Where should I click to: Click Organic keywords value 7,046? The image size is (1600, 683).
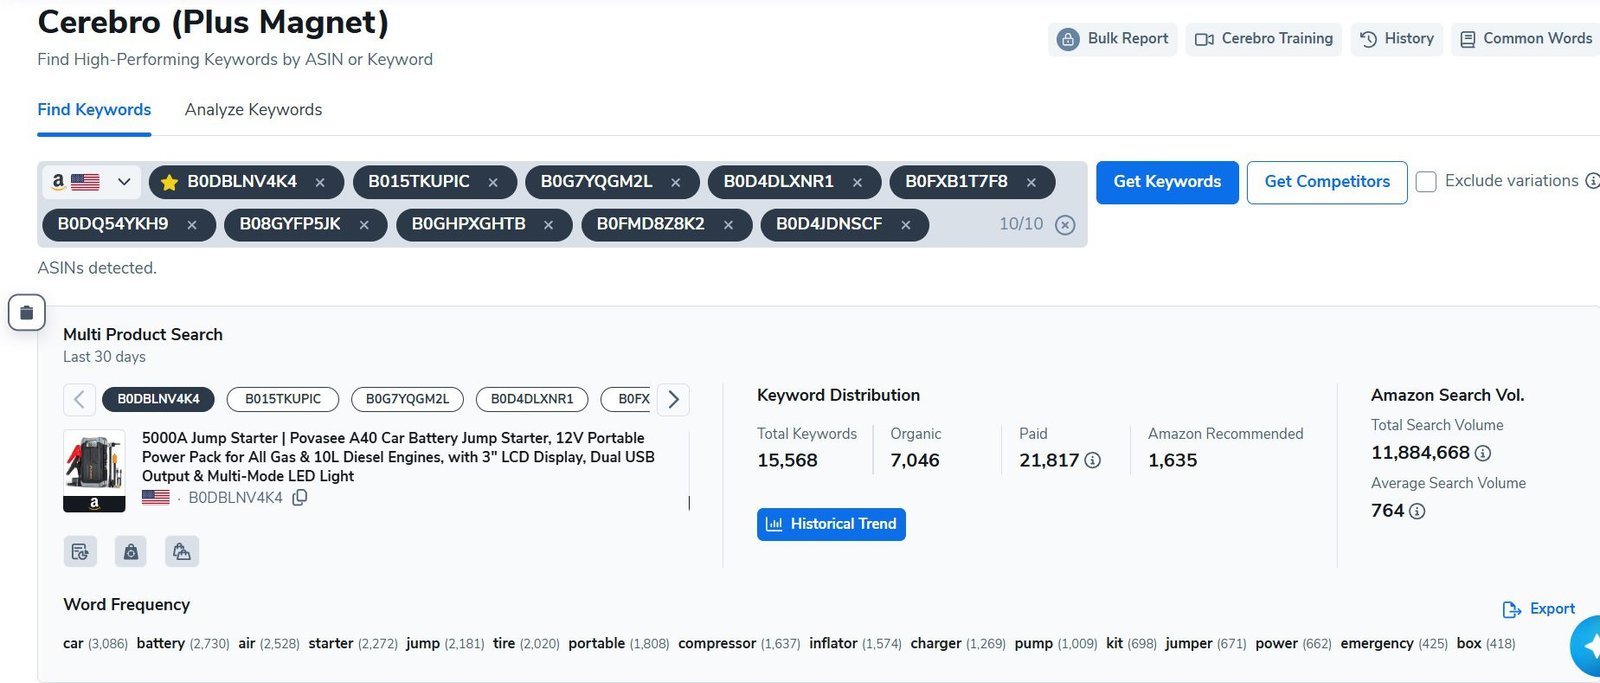click(x=915, y=460)
